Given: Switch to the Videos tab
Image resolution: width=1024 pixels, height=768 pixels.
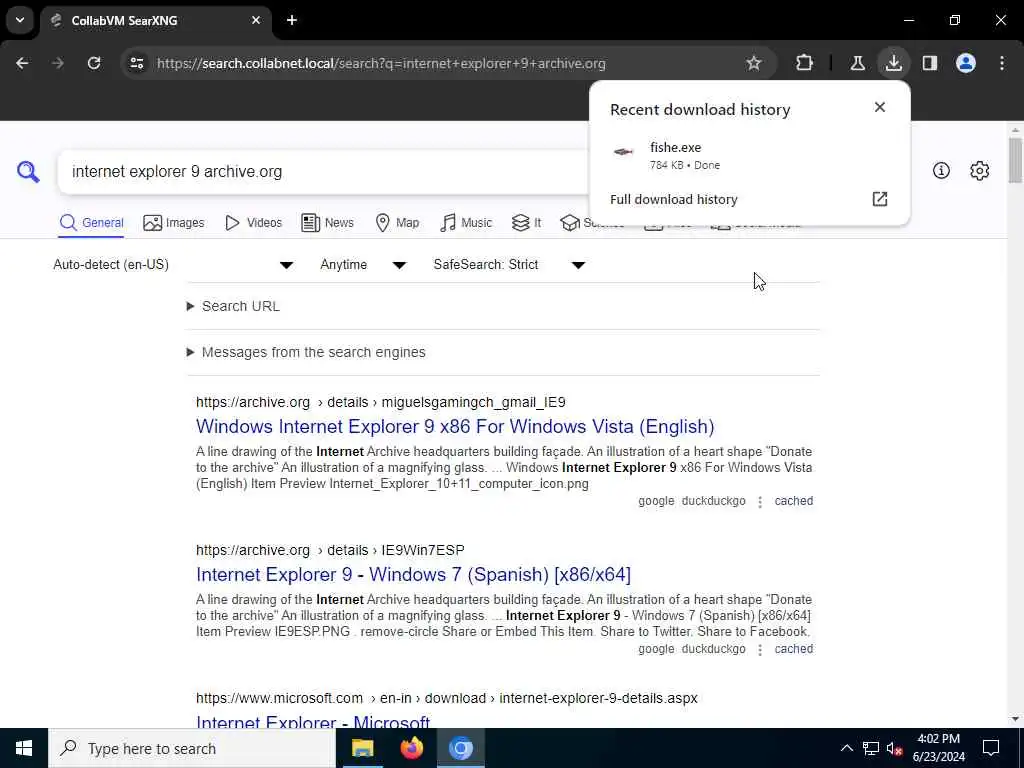Looking at the screenshot, I should 253,223.
